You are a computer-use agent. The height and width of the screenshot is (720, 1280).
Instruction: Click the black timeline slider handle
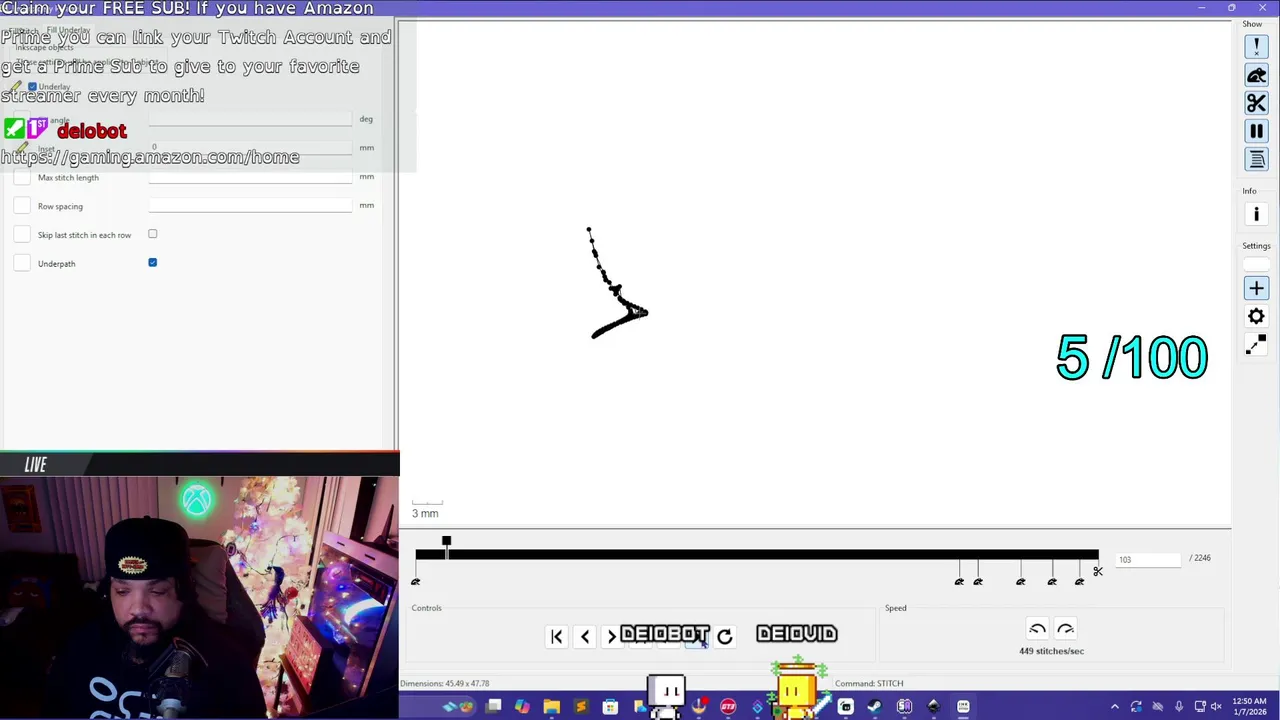(x=446, y=541)
